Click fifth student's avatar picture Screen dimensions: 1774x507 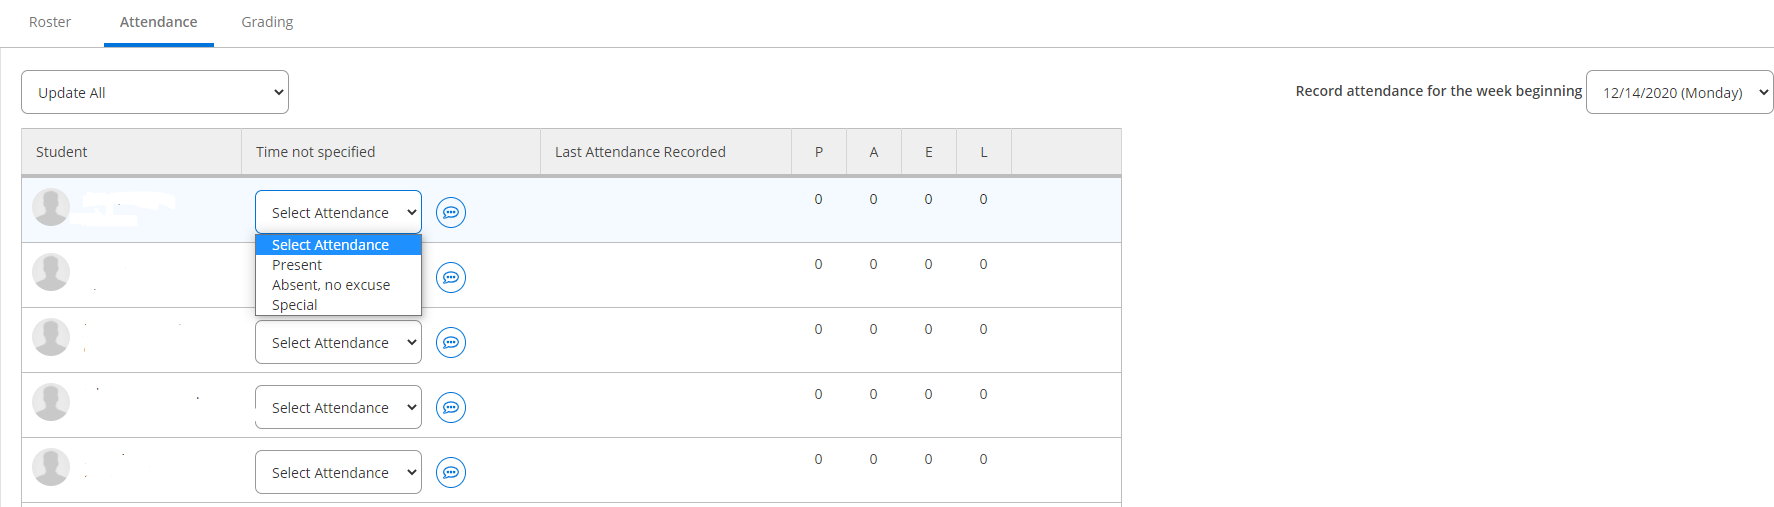[51, 467]
